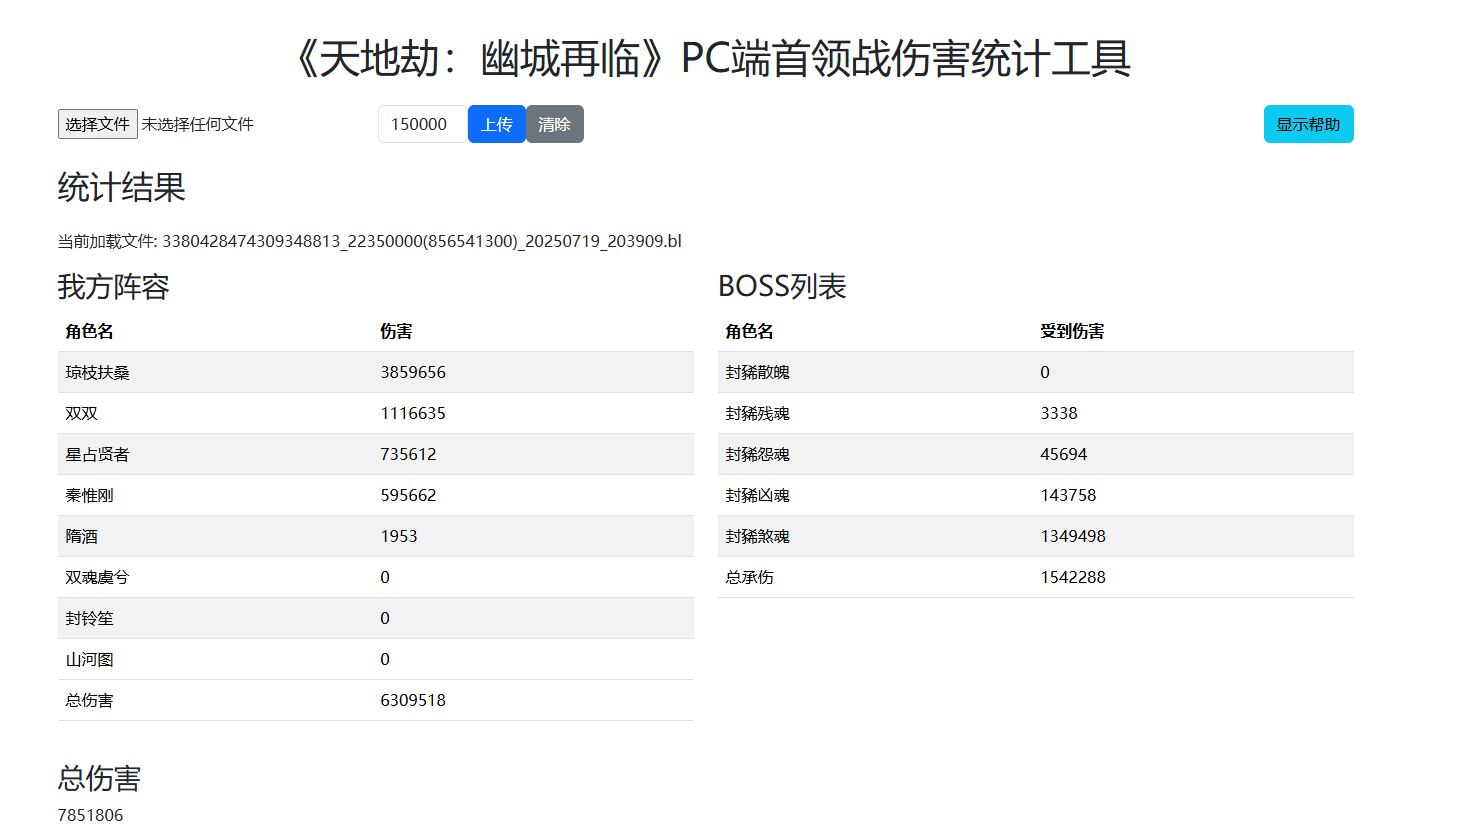1472x825 pixels.
Task: Select damage value 735612
Action: click(408, 454)
